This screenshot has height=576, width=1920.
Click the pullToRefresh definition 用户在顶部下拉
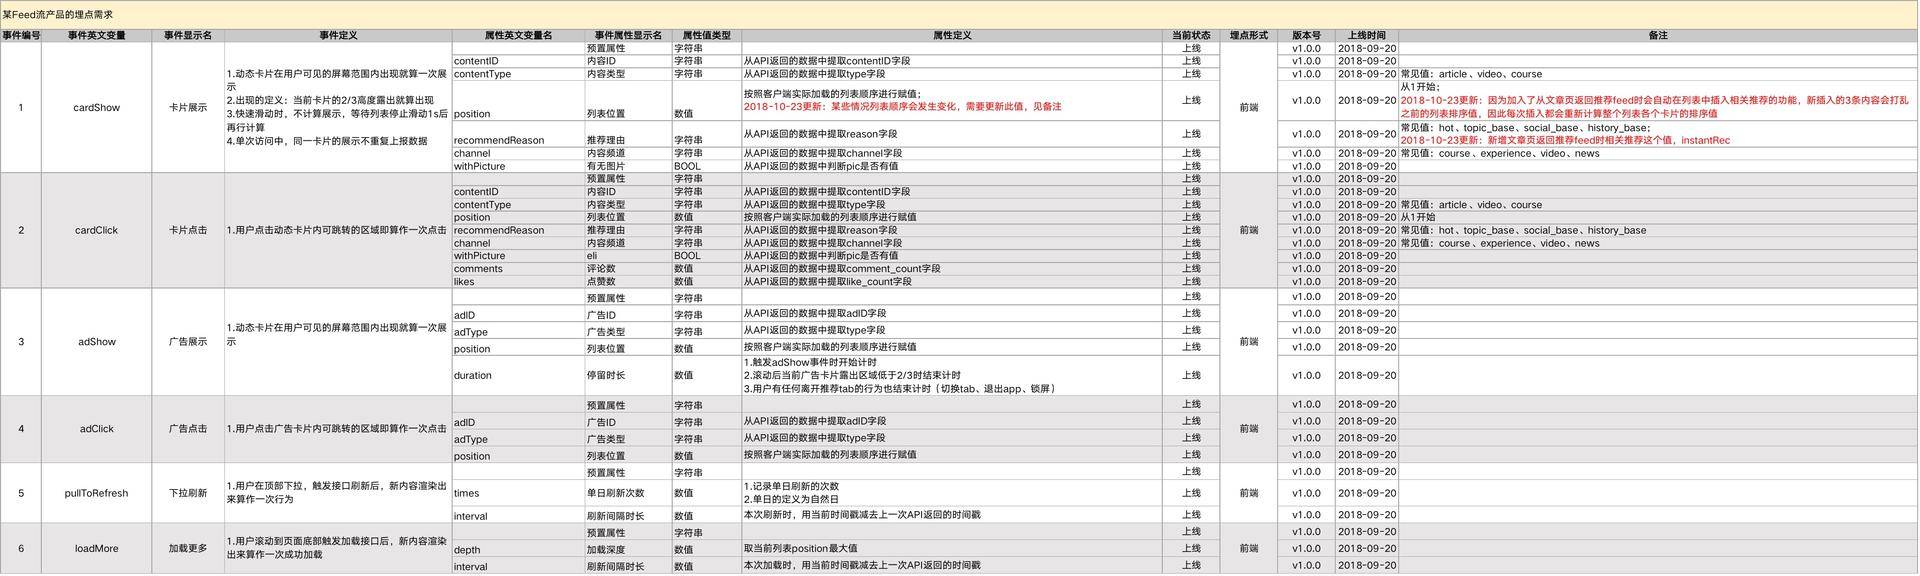coord(338,493)
